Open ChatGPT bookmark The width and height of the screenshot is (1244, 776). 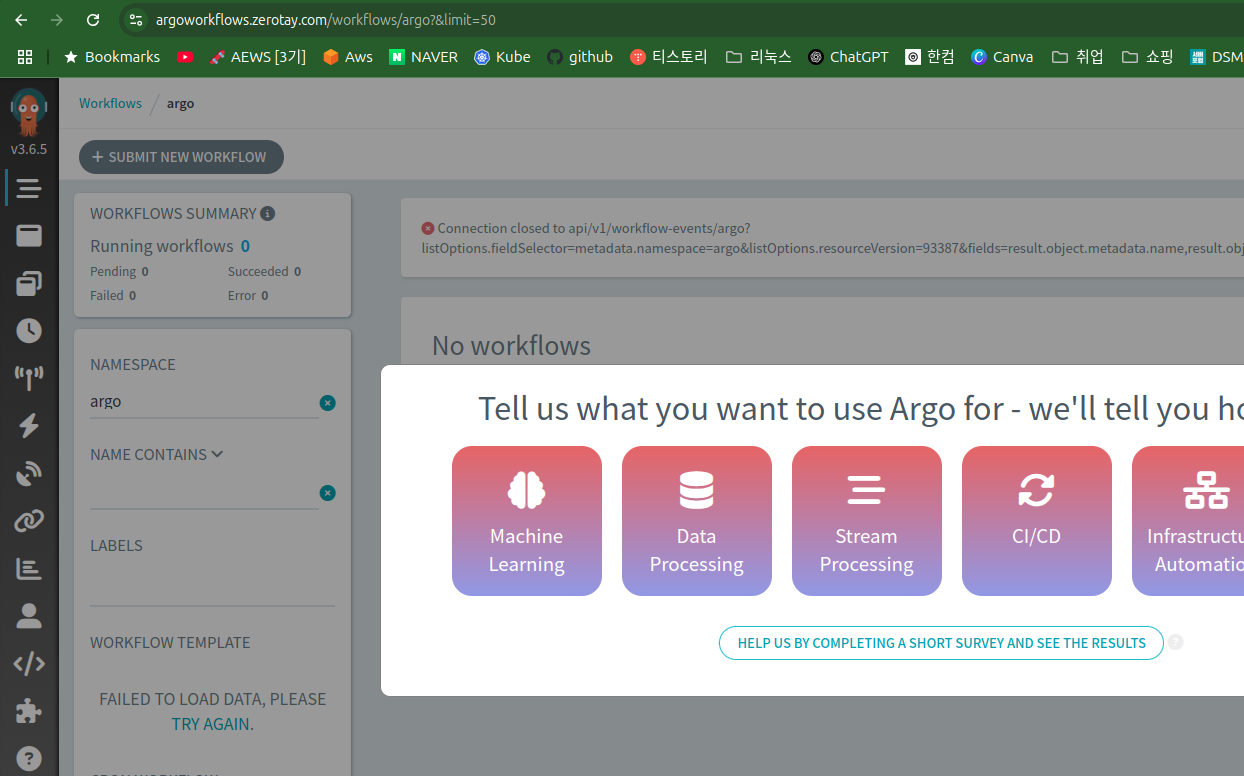849,57
